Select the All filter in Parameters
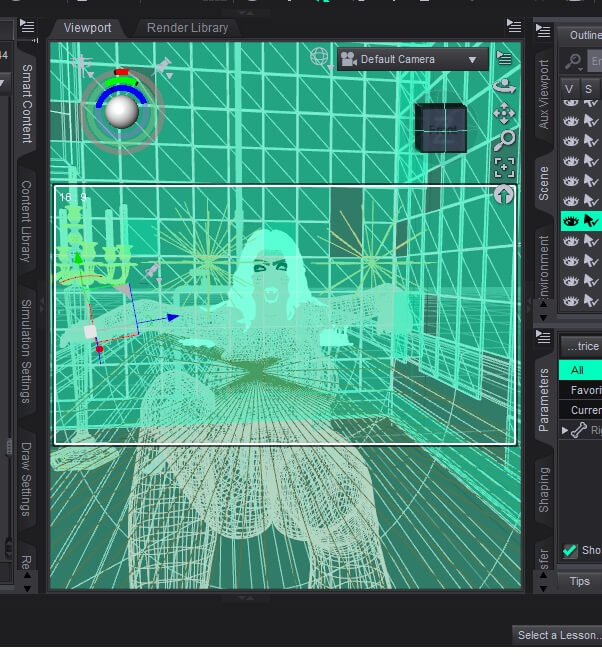 (581, 370)
